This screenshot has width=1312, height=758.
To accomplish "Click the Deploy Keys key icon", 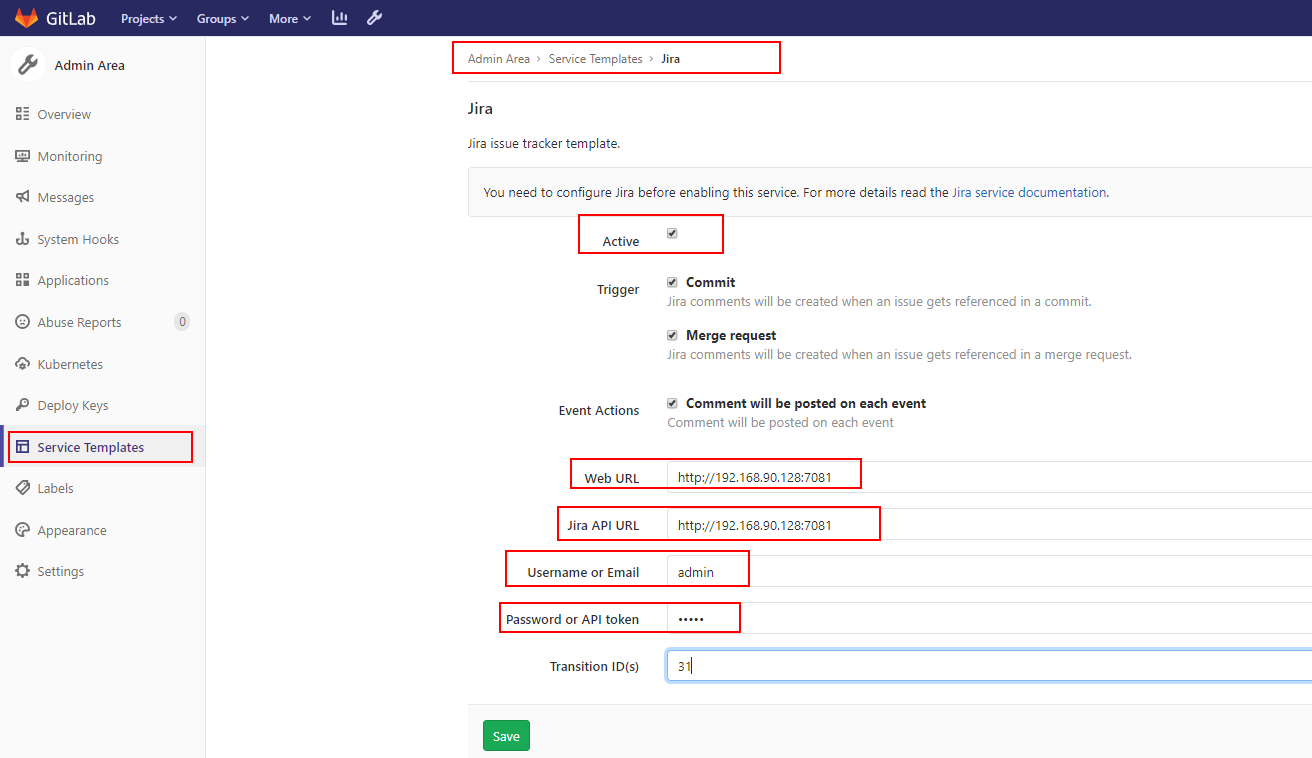I will click(x=22, y=405).
